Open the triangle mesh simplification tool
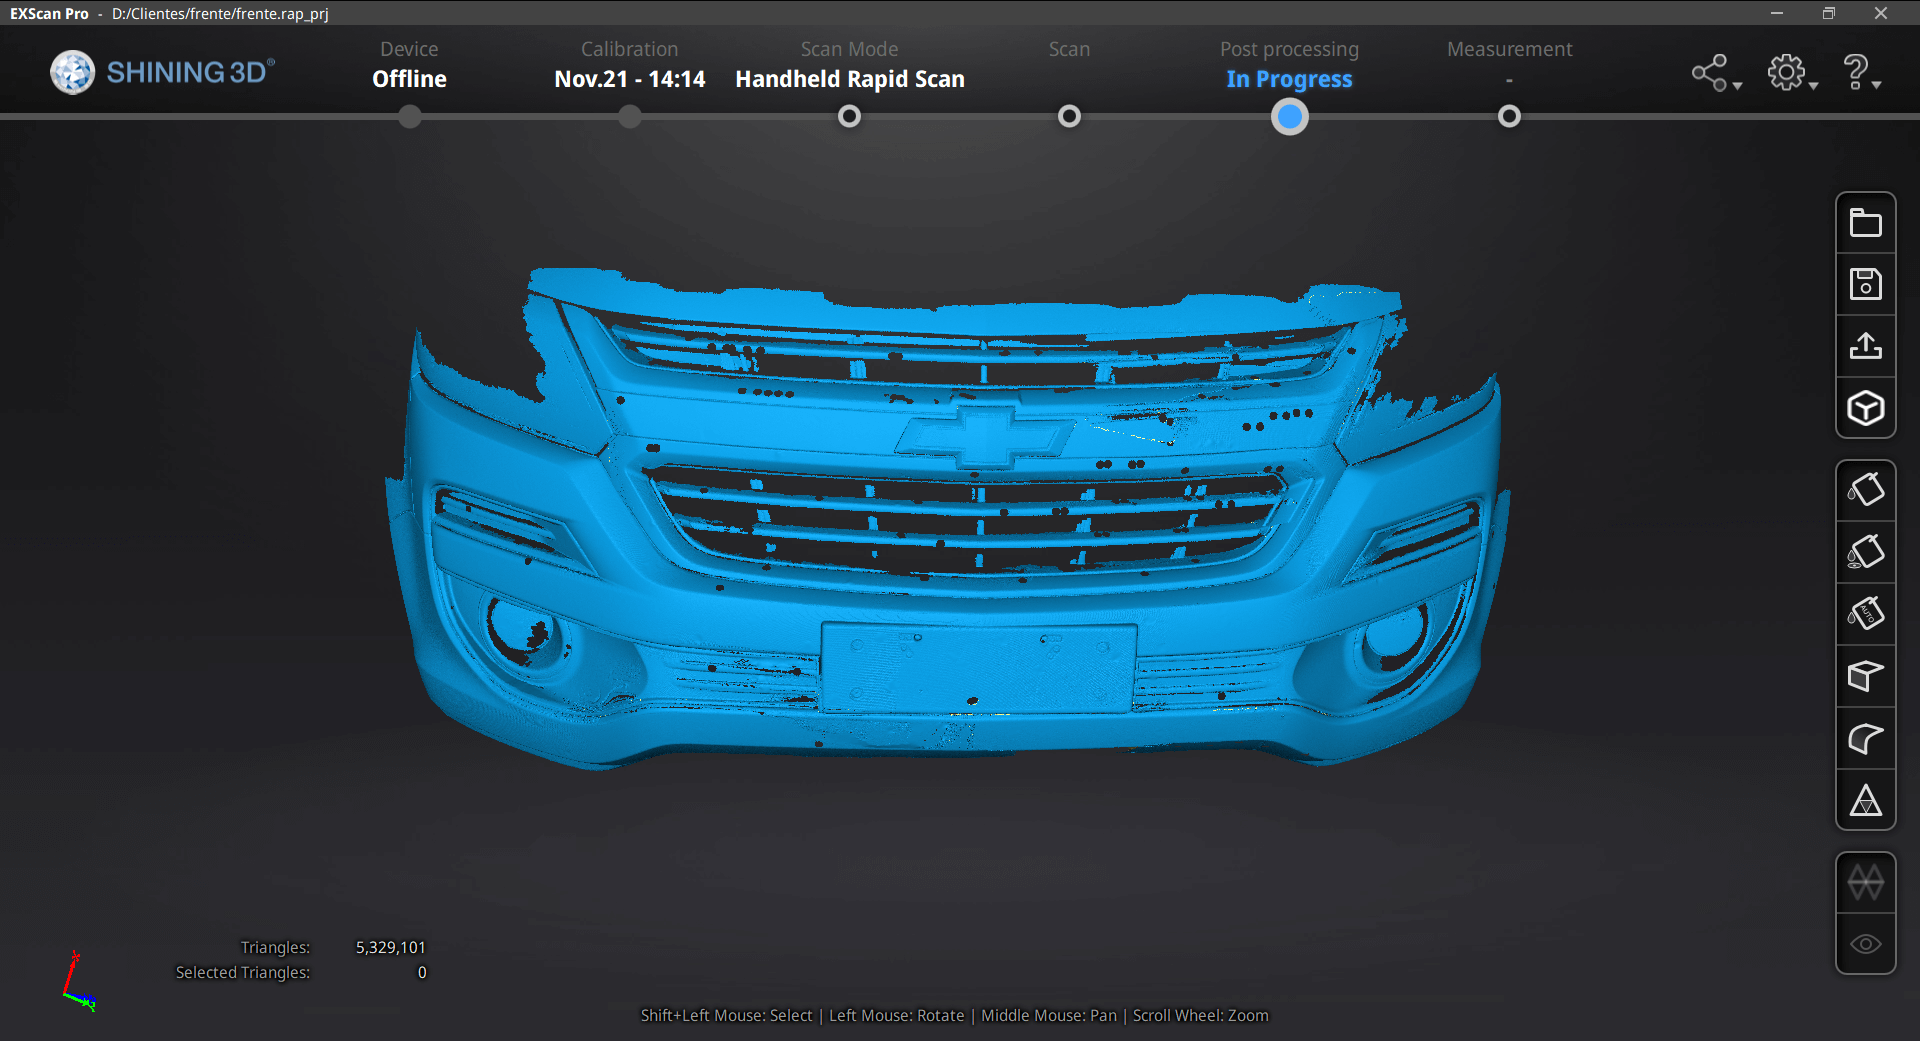Viewport: 1920px width, 1041px height. point(1865,800)
